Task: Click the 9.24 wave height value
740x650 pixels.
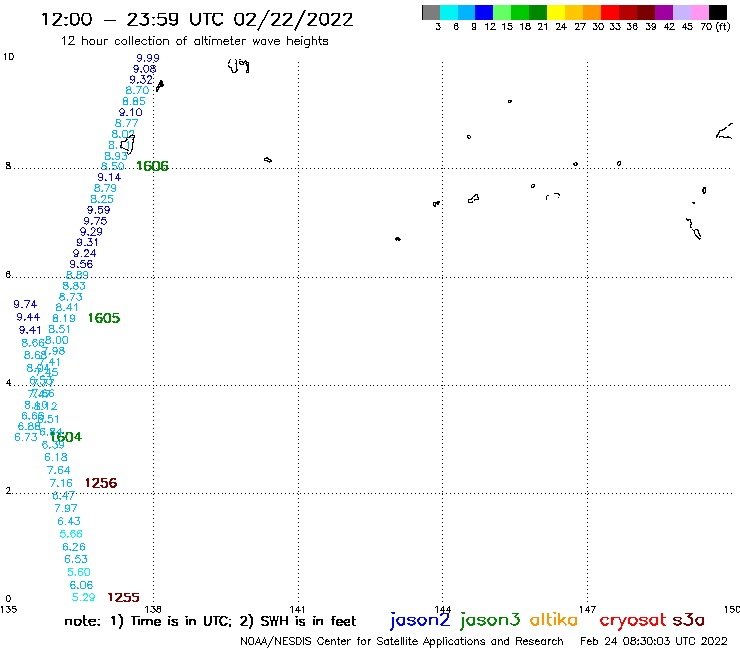Action: [x=84, y=253]
